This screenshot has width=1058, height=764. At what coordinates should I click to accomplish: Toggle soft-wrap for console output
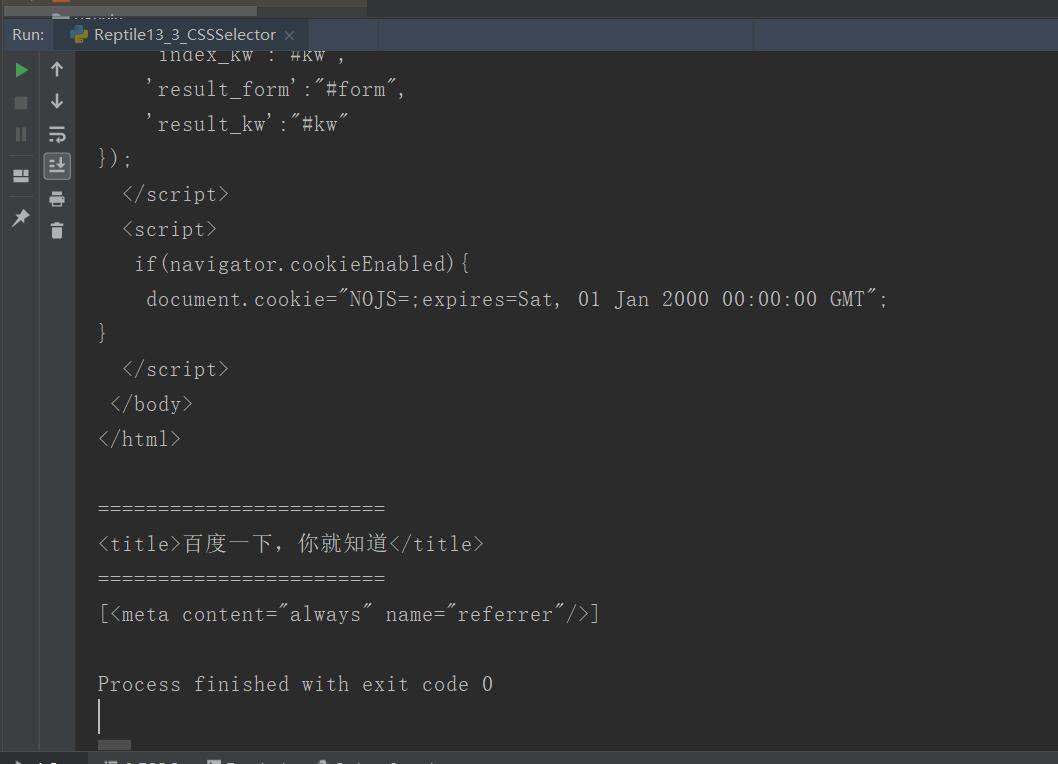[x=57, y=134]
